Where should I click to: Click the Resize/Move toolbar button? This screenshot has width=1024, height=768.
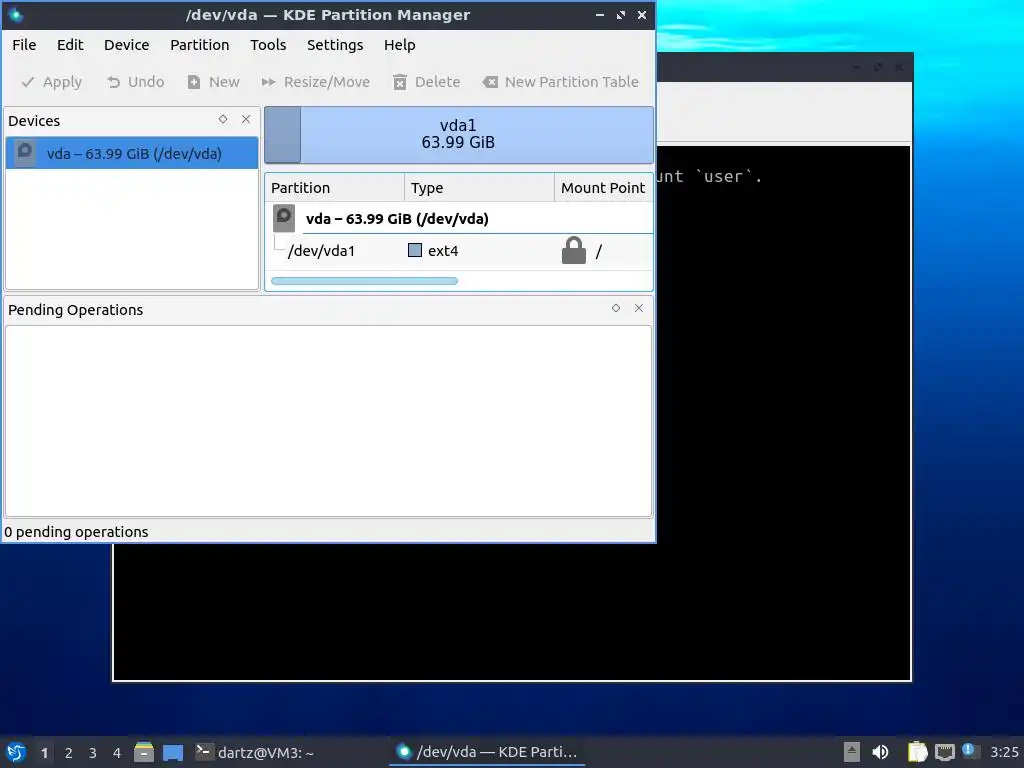pos(315,82)
